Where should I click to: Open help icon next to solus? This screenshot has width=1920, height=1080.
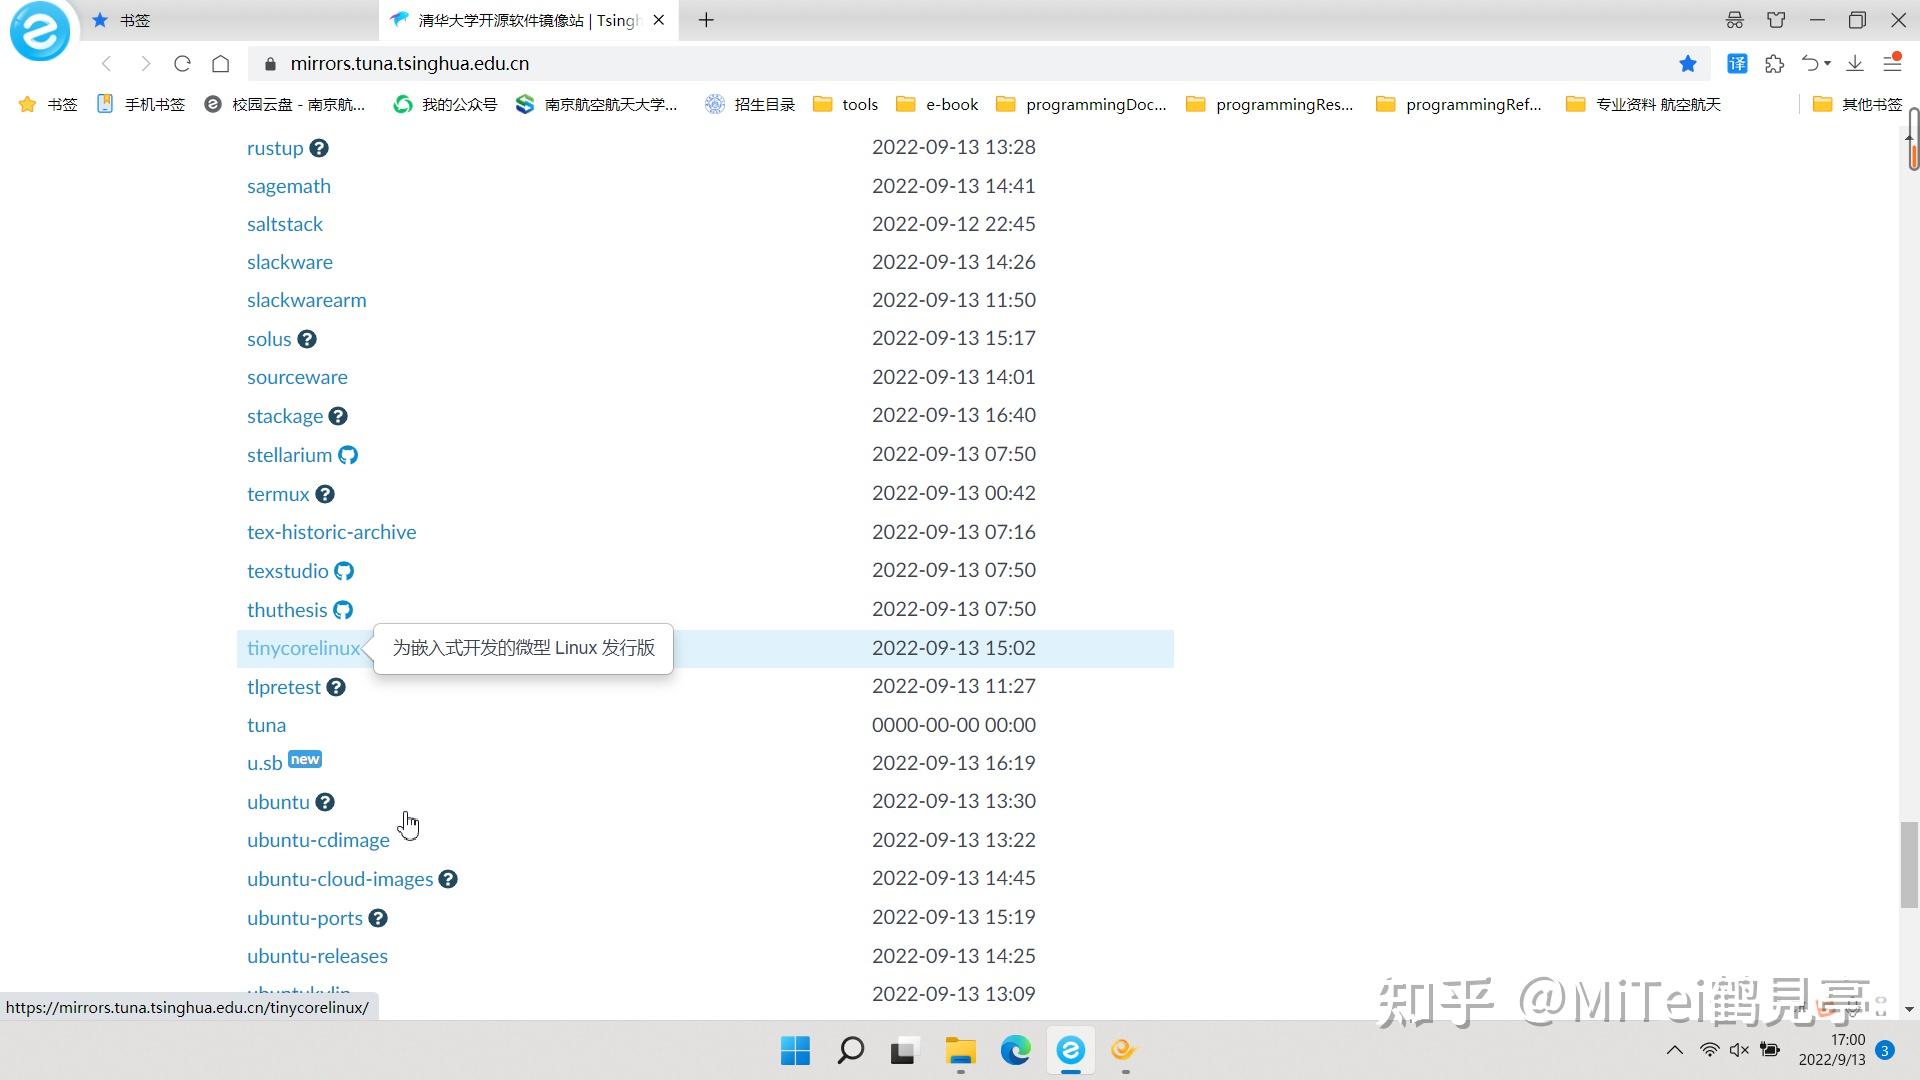tap(307, 339)
